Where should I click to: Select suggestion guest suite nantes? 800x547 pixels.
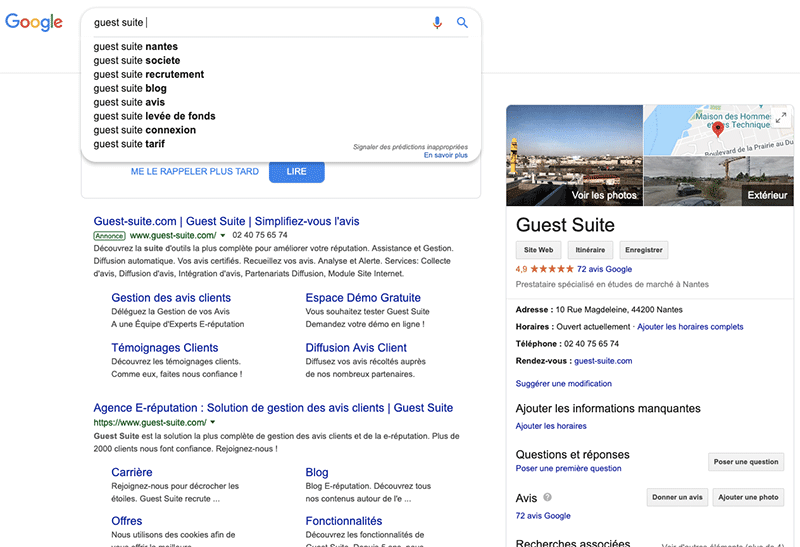tap(136, 46)
